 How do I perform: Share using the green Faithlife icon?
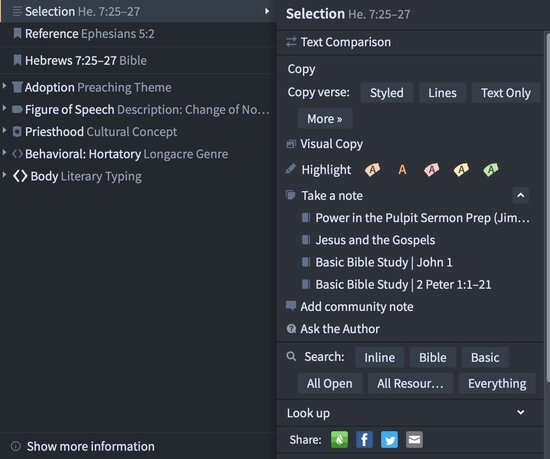(340, 439)
